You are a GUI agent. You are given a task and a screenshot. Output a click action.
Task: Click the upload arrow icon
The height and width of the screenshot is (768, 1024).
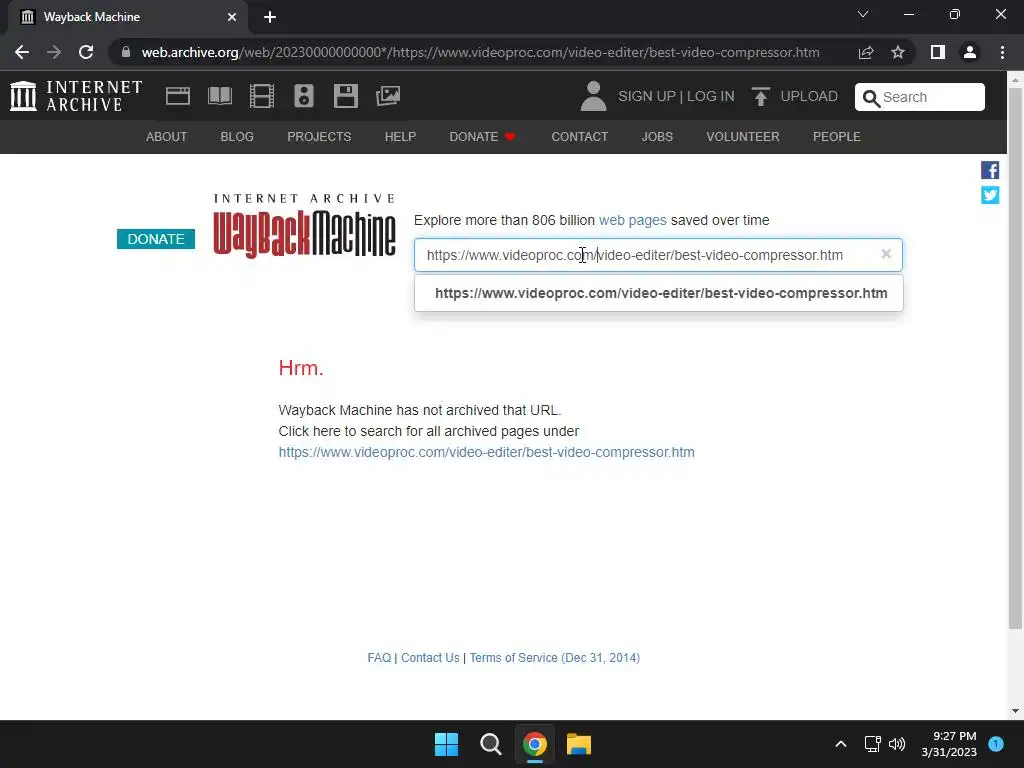(x=760, y=97)
